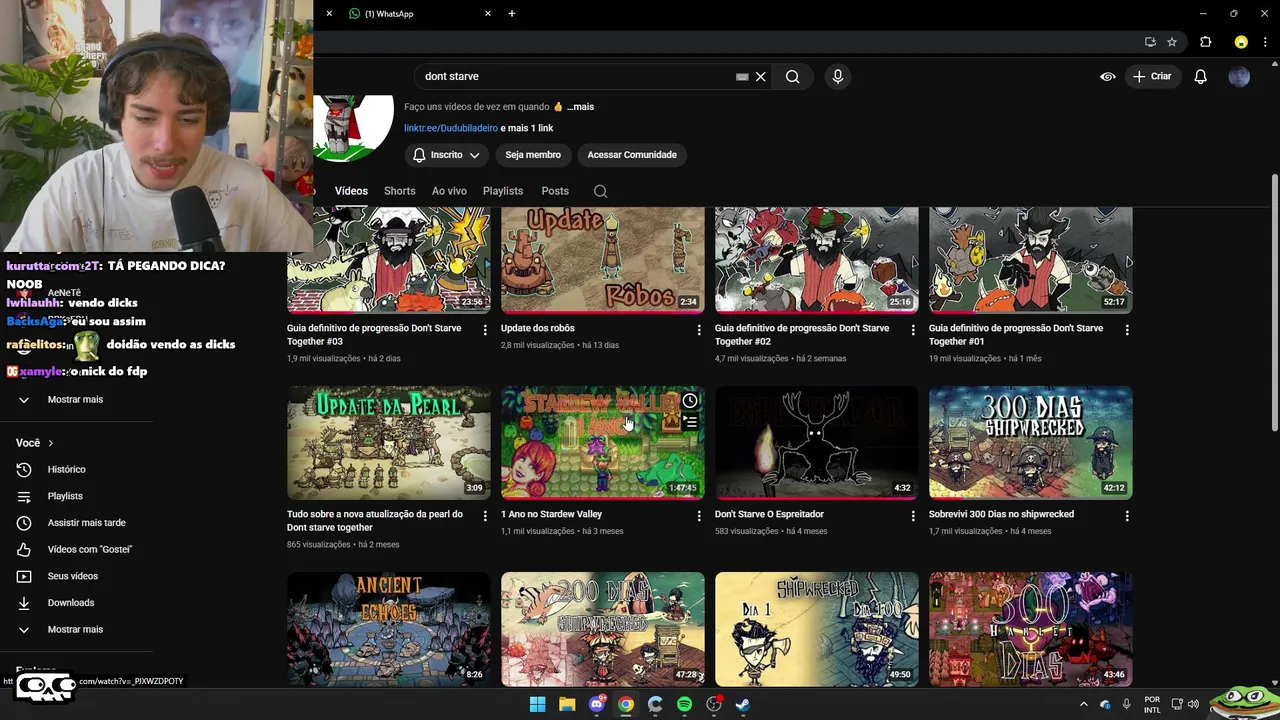The image size is (1280, 720).
Task: Open the YouTube account avatar menu
Action: pos(1239,76)
